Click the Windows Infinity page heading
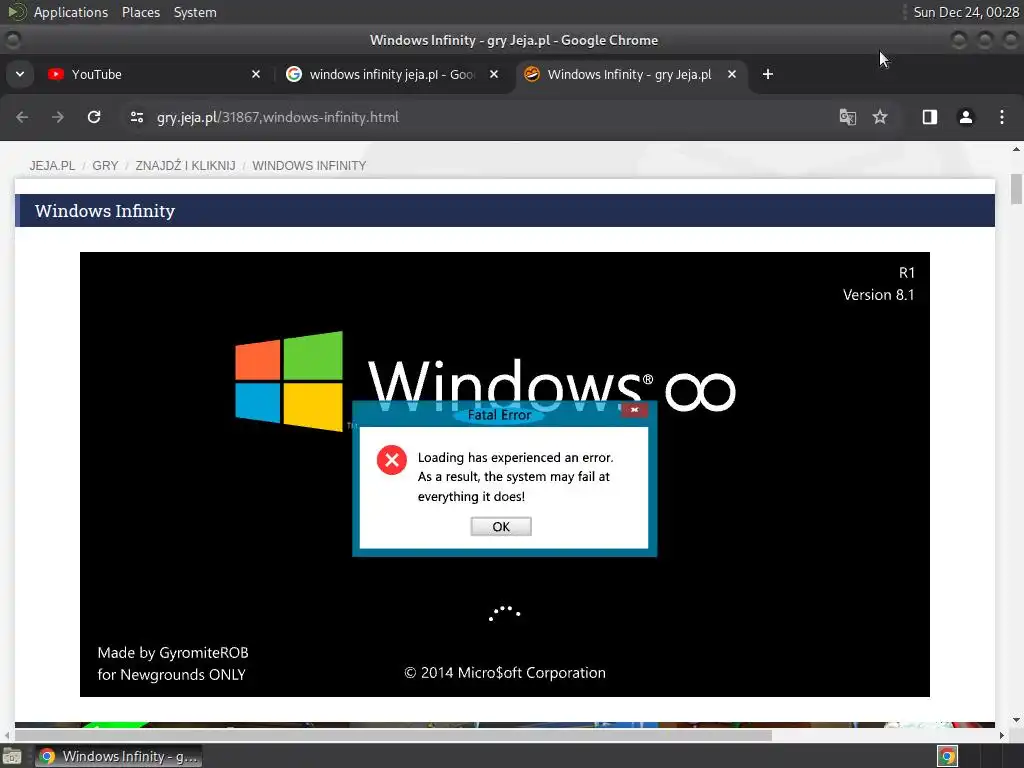Viewport: 1024px width, 768px height. click(105, 211)
